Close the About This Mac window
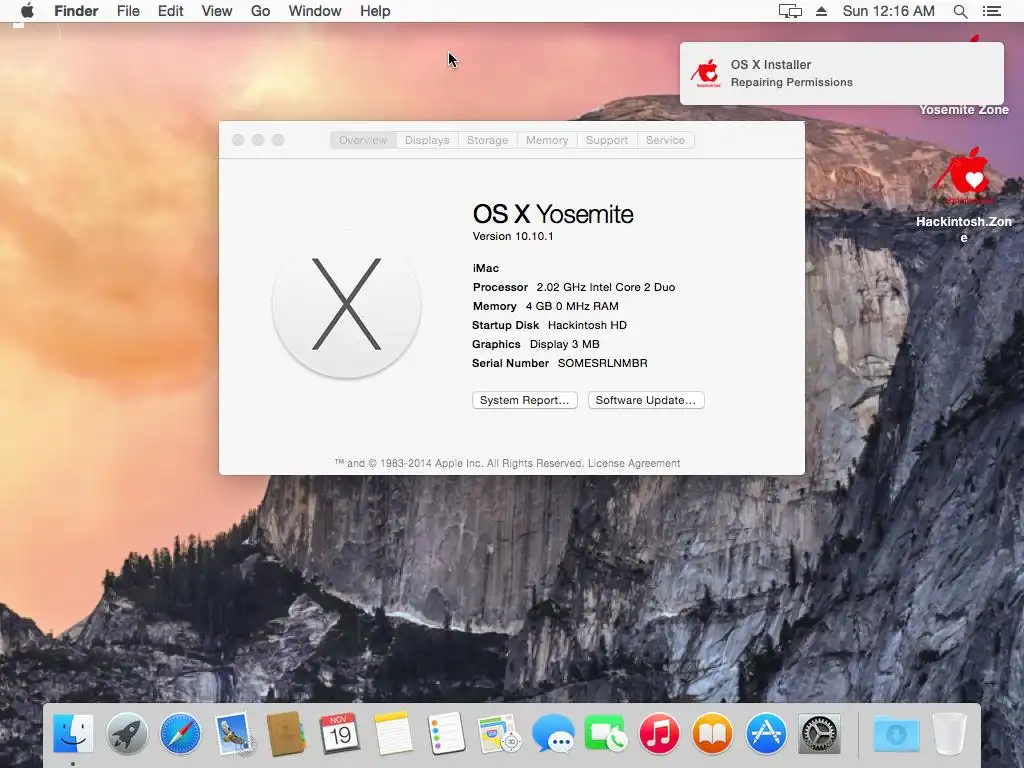1024x768 pixels. [238, 140]
